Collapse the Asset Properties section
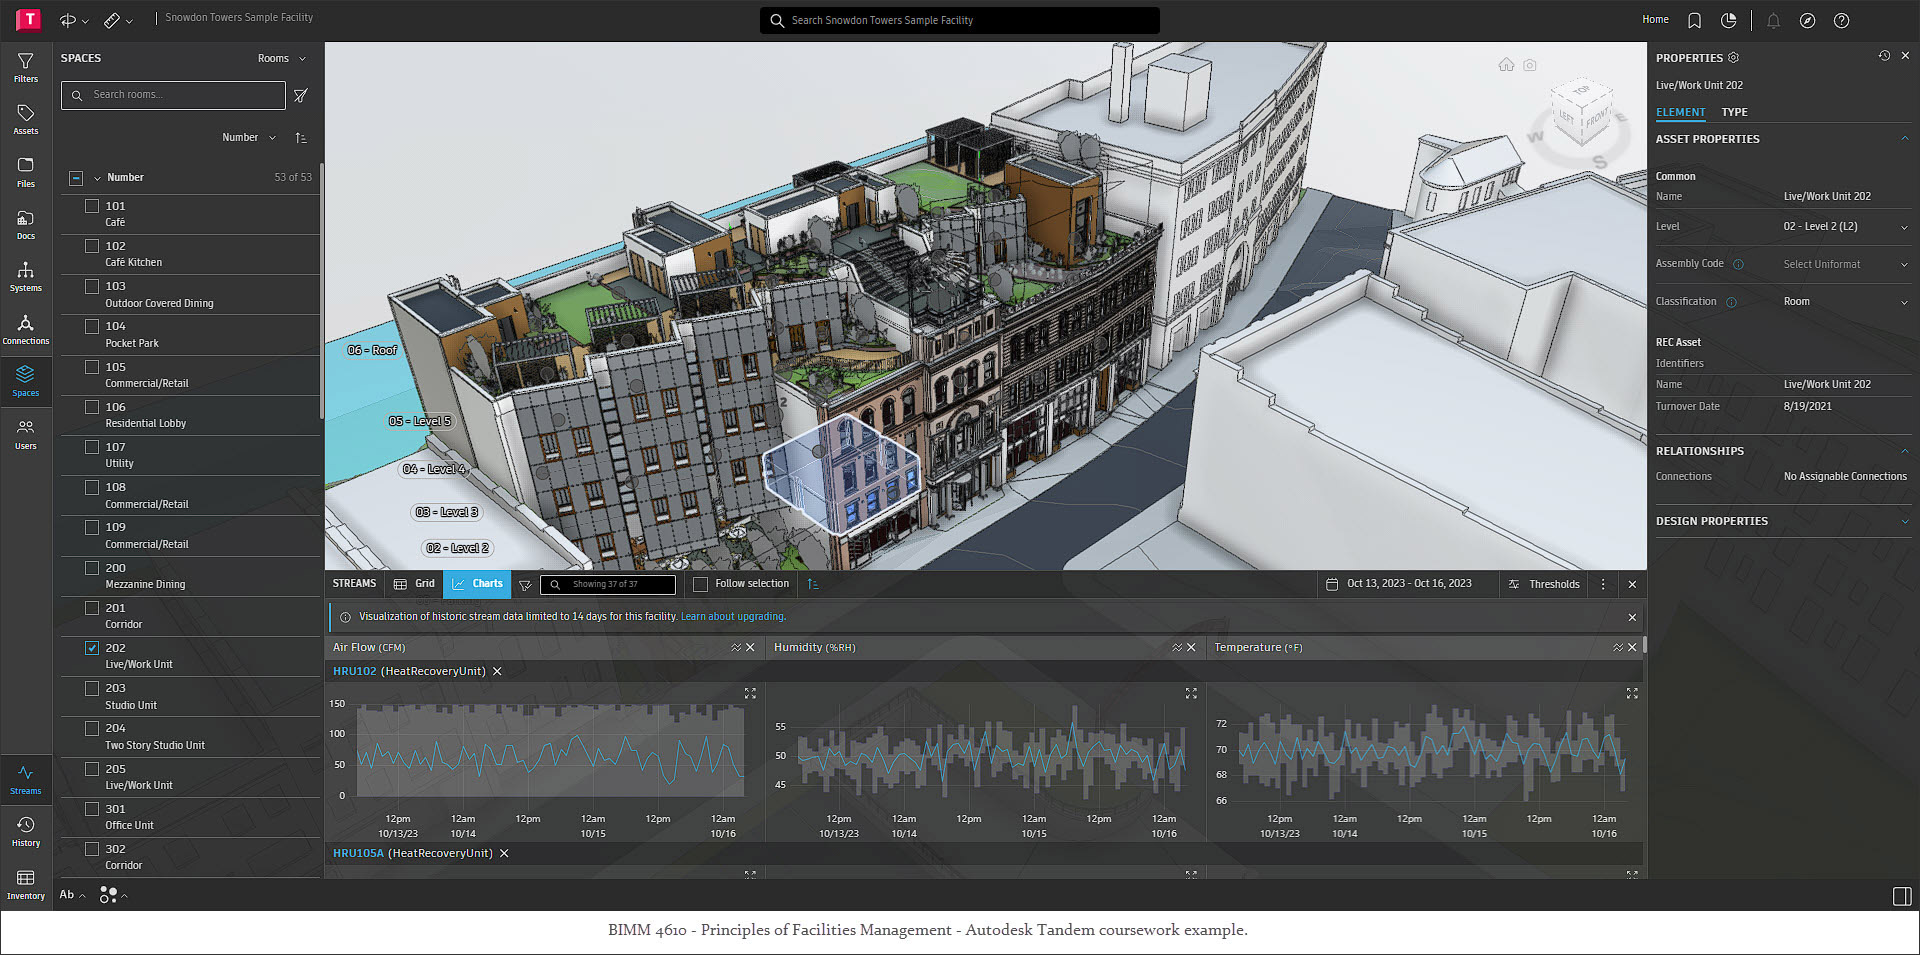Screen dimensions: 1920x955 click(1904, 139)
